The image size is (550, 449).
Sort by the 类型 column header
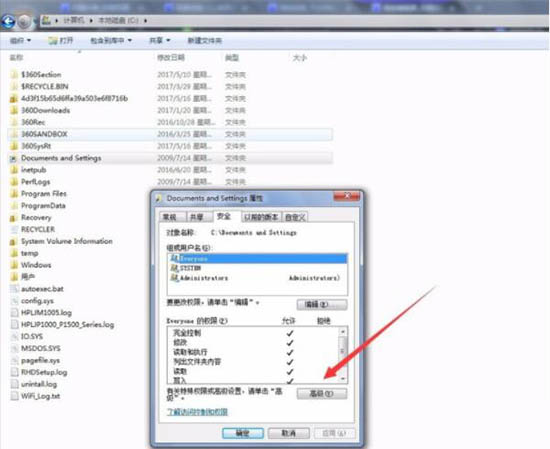point(232,58)
